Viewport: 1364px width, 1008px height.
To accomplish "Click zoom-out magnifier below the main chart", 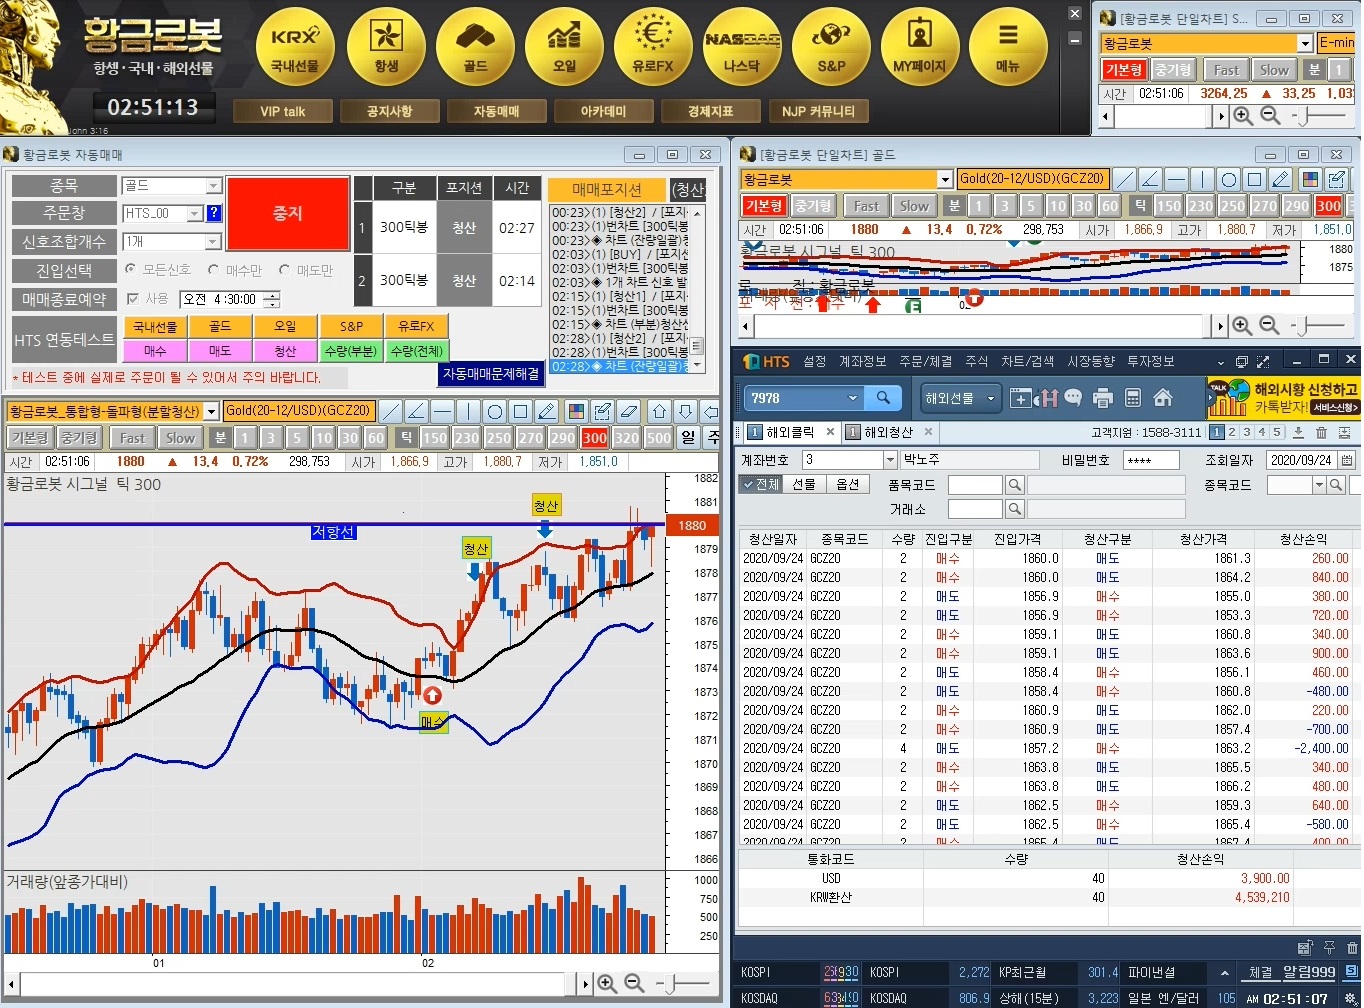I will 634,984.
